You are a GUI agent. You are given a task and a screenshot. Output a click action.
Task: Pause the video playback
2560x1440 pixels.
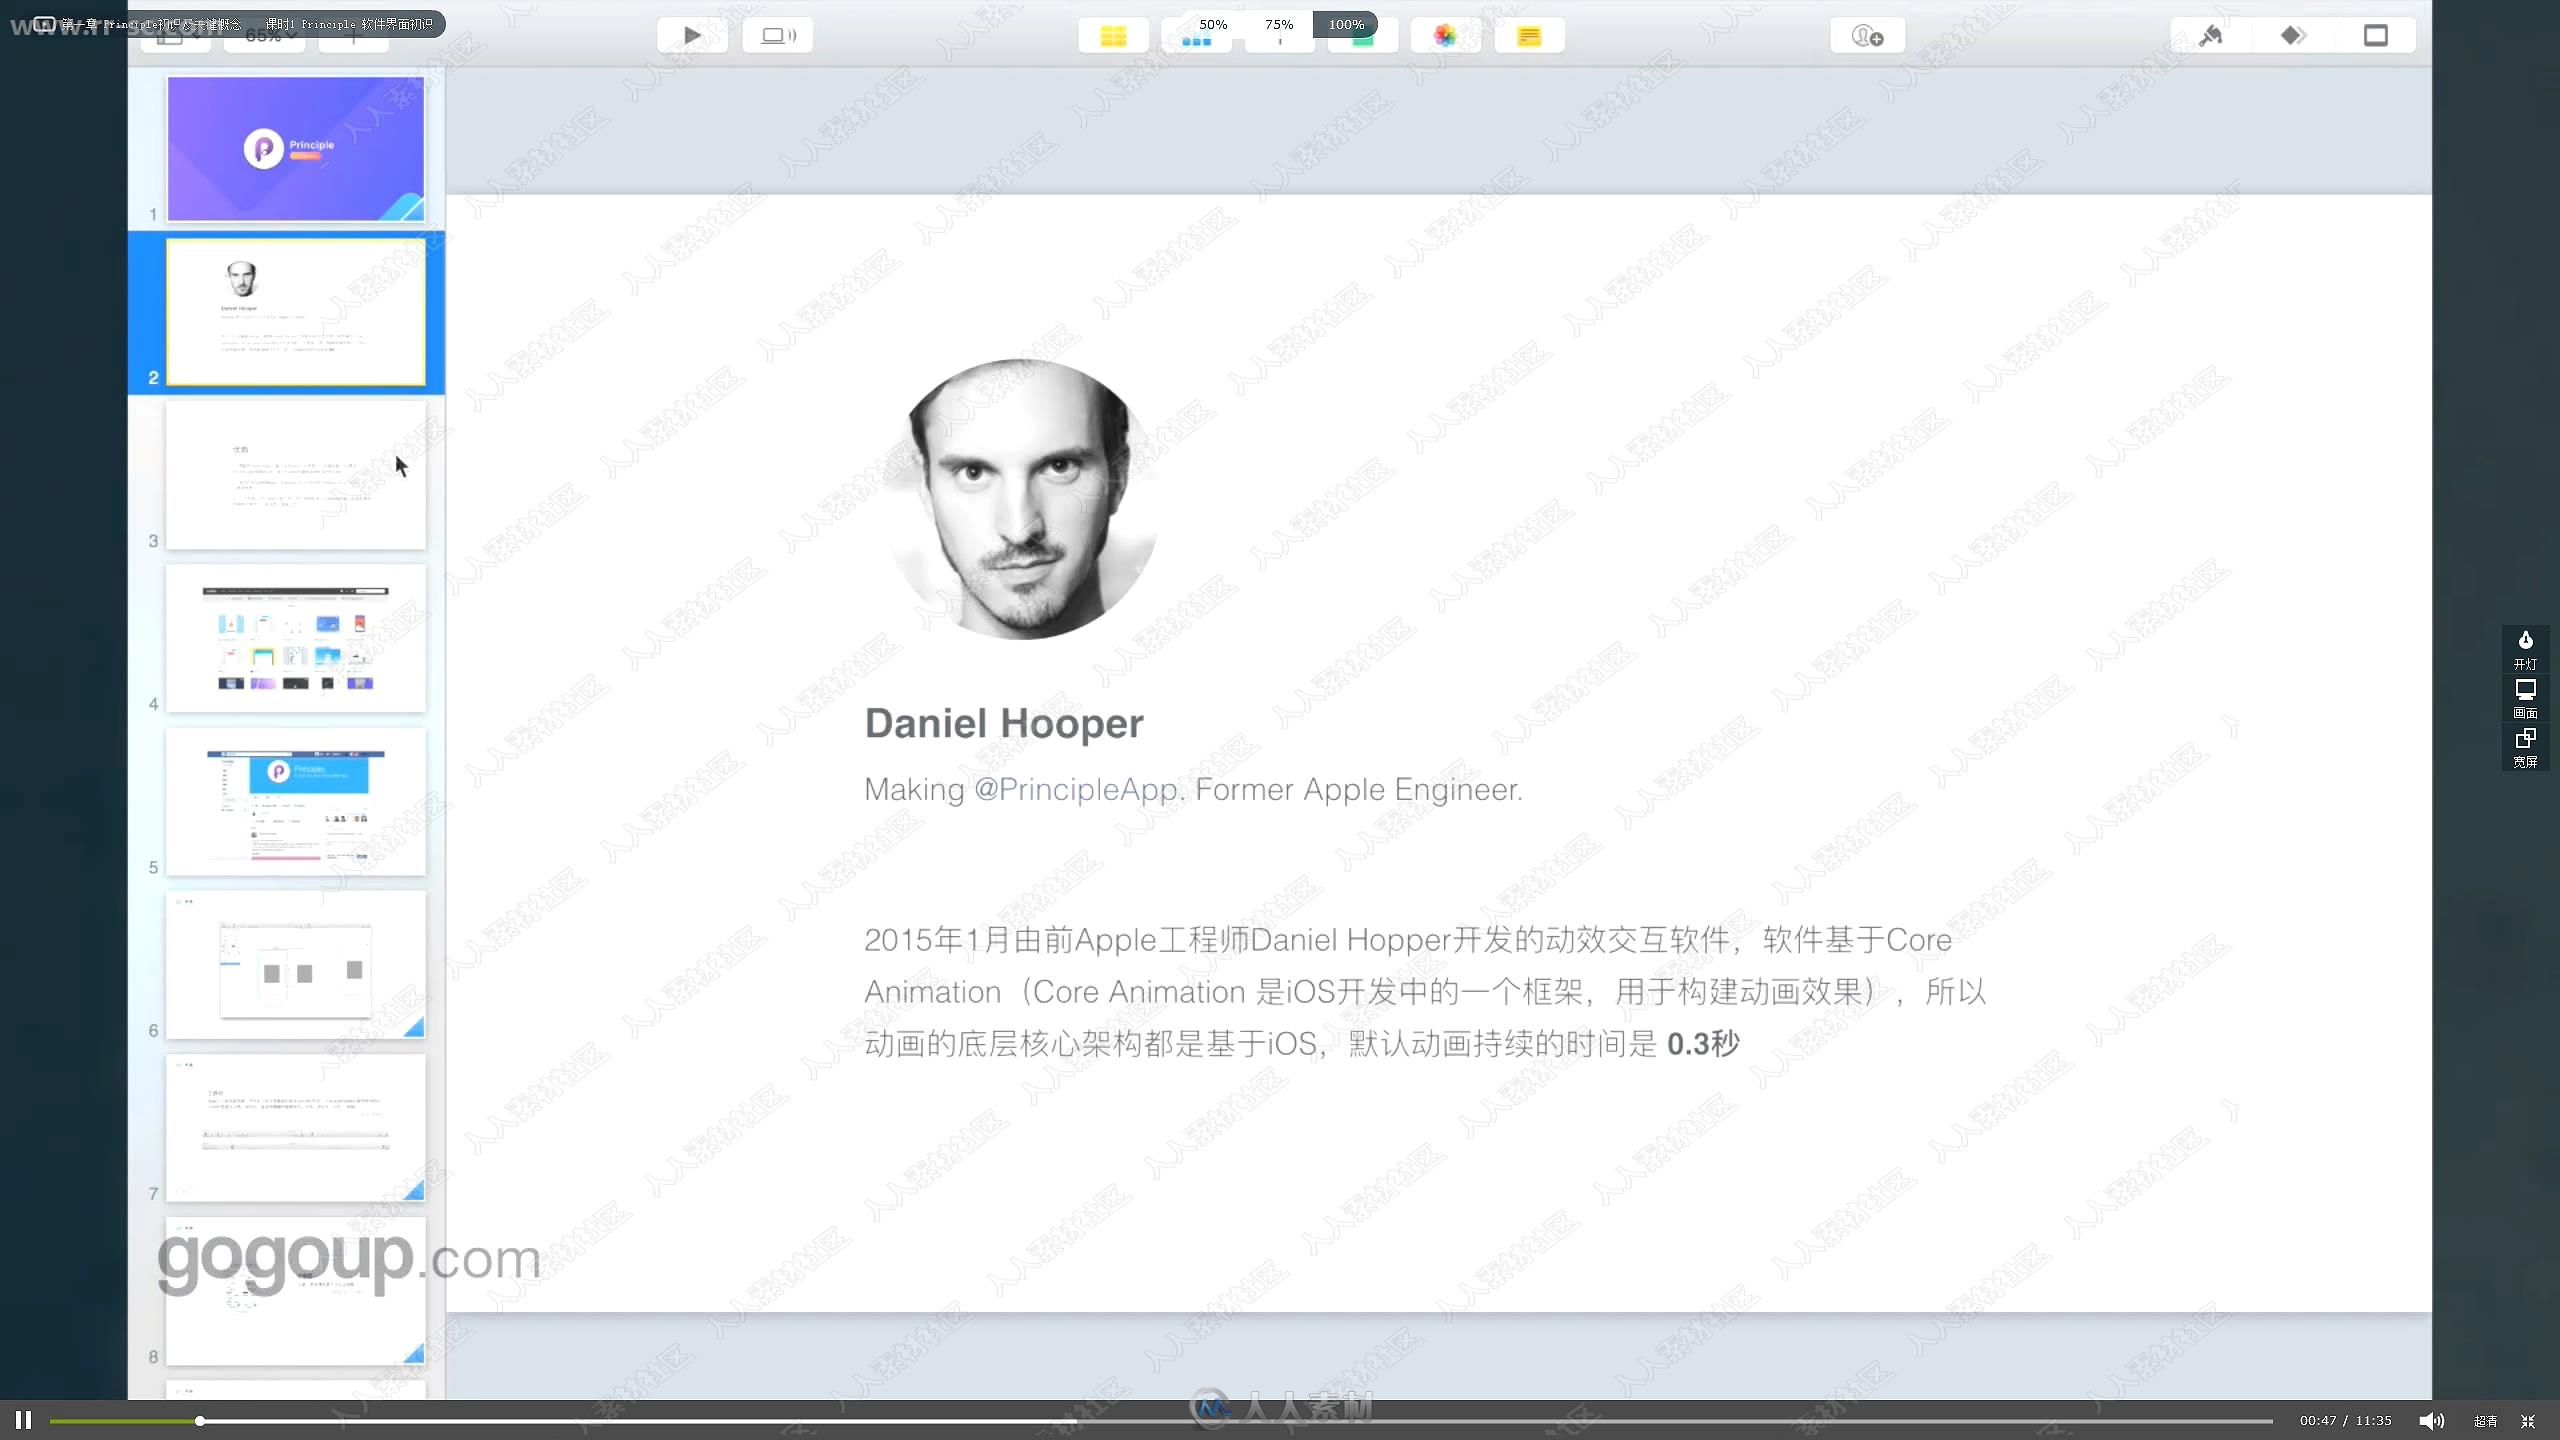pos(24,1420)
